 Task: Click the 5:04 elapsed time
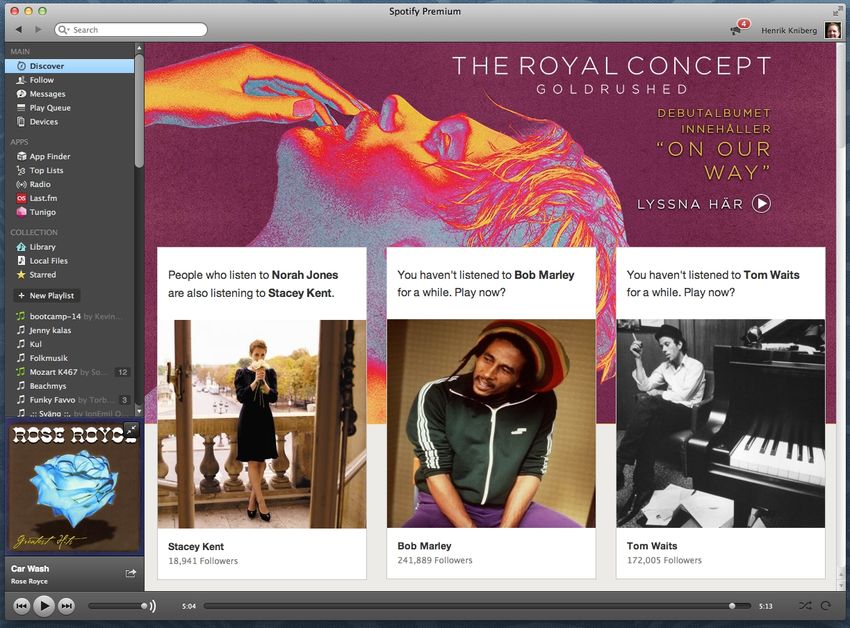[x=189, y=606]
